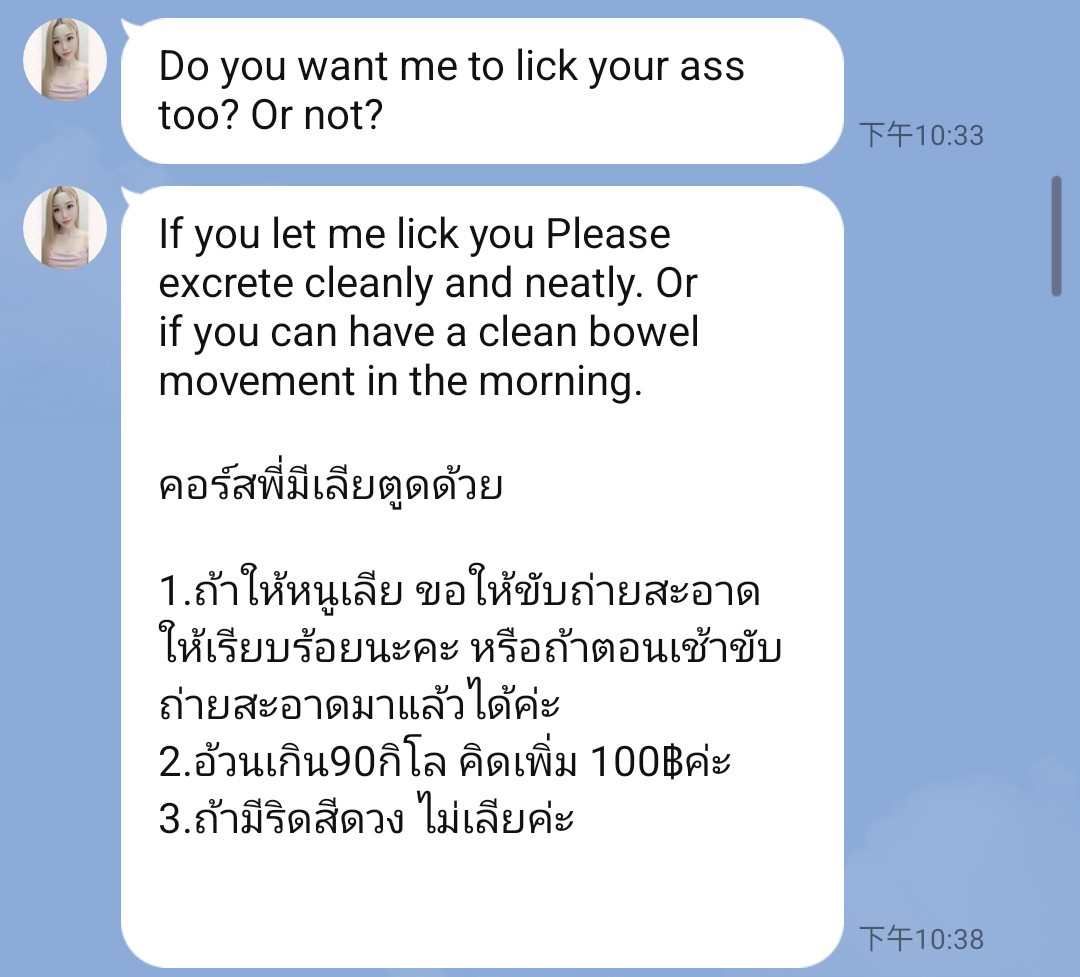Select the English paragraph in the second message
This screenshot has height=977, width=1080.
pos(428,307)
